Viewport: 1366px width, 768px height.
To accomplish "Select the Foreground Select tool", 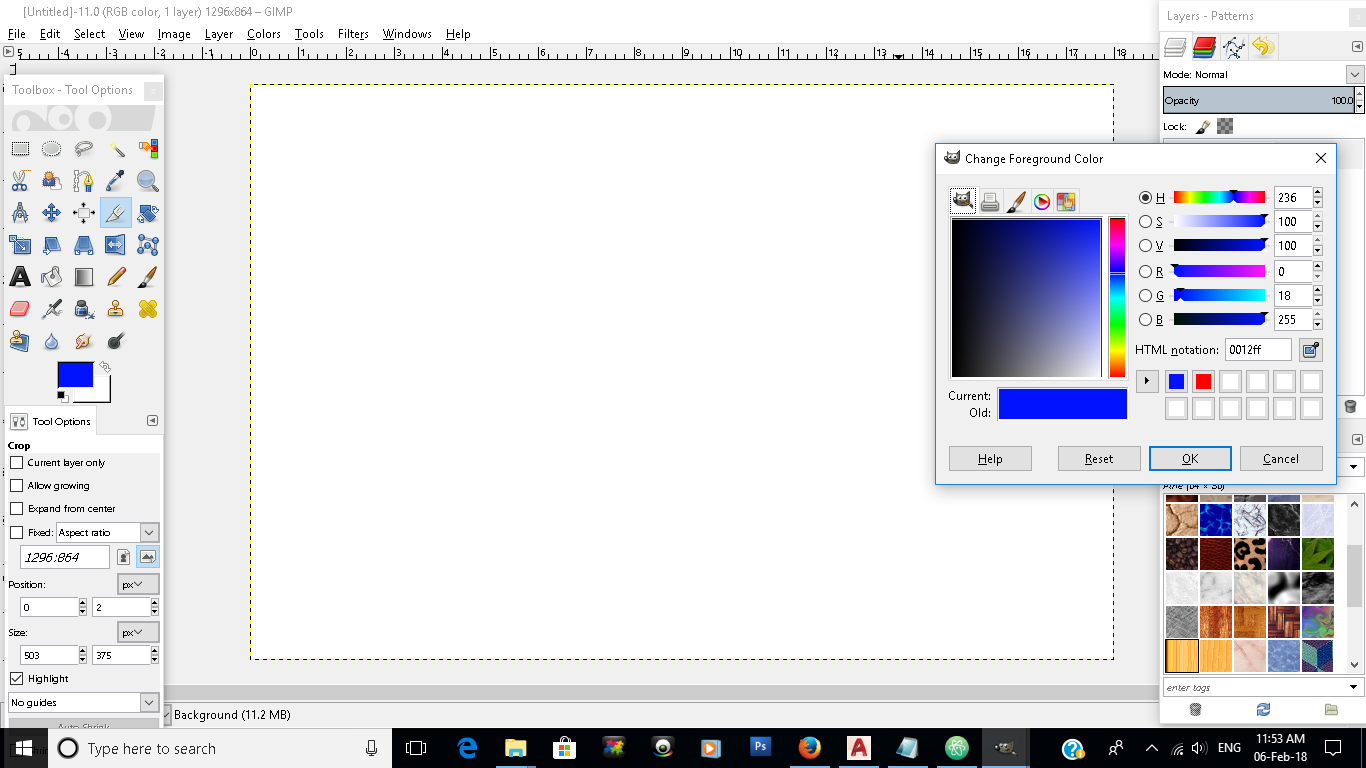I will (52, 181).
